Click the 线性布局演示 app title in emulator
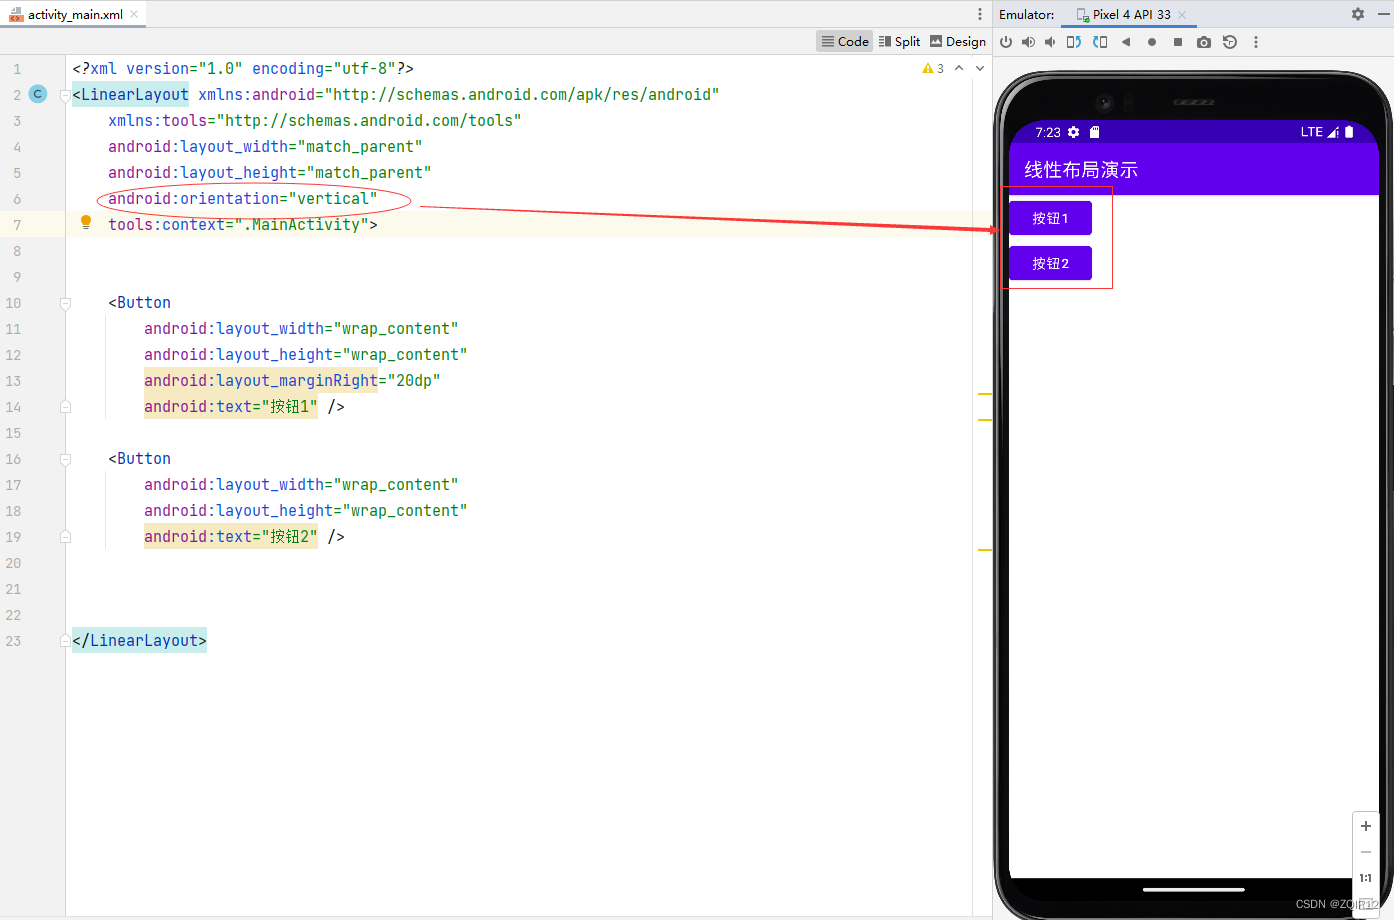 coord(1081,170)
